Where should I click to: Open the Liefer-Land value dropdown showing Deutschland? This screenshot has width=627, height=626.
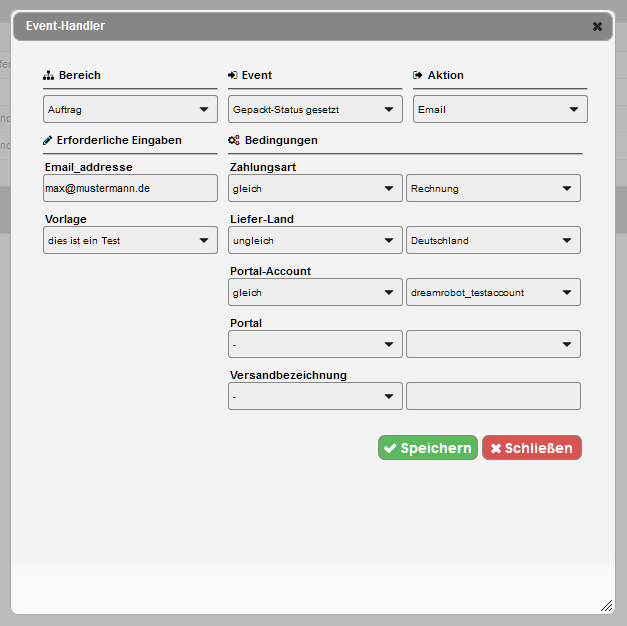tap(493, 240)
